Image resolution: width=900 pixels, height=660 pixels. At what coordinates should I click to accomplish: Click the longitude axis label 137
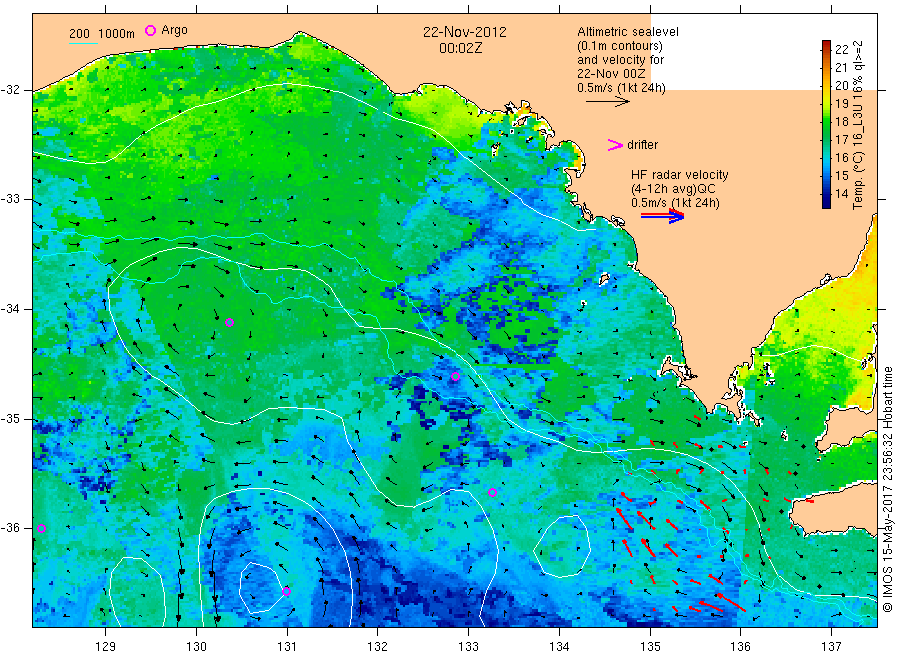click(x=831, y=647)
